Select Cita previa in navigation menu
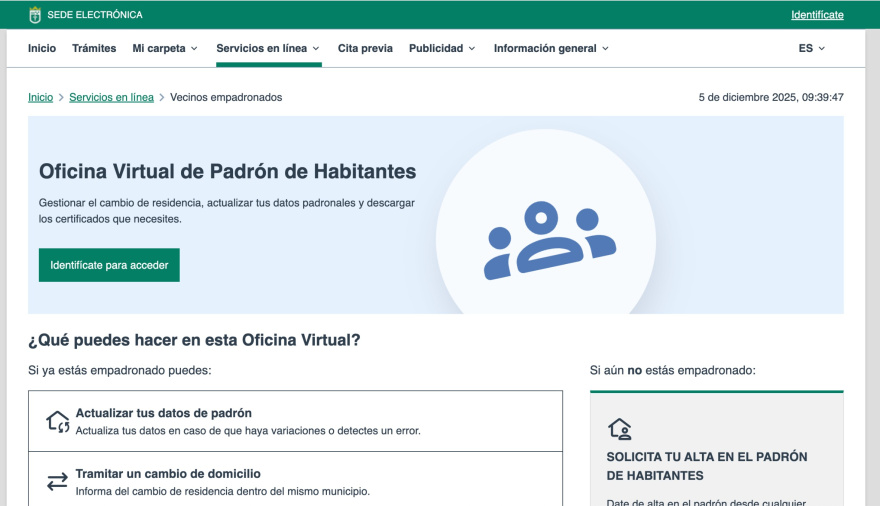Viewport: 880px width, 506px height. 365,48
